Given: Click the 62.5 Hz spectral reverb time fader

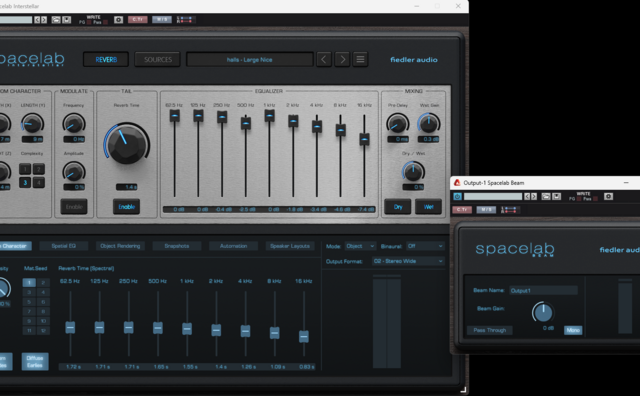Looking at the screenshot, I should coord(70,327).
